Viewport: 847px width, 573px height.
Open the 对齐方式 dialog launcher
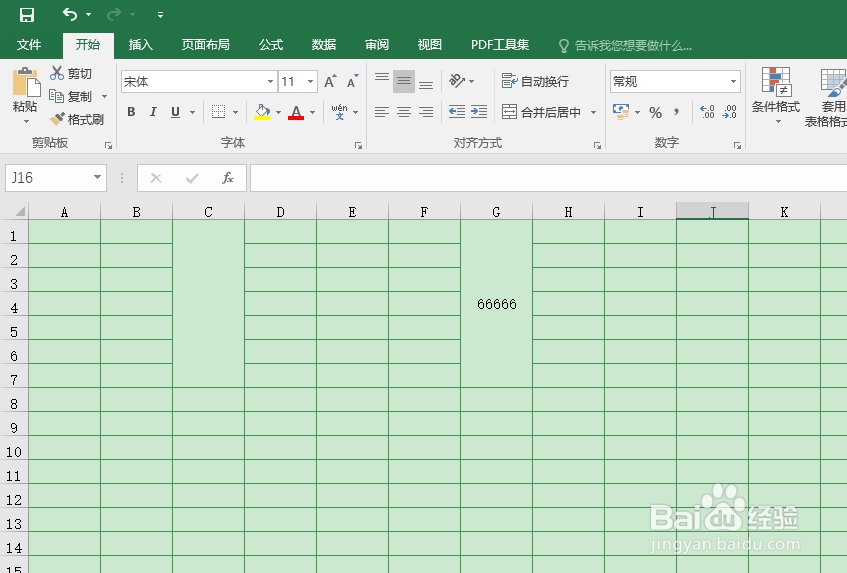coord(597,145)
